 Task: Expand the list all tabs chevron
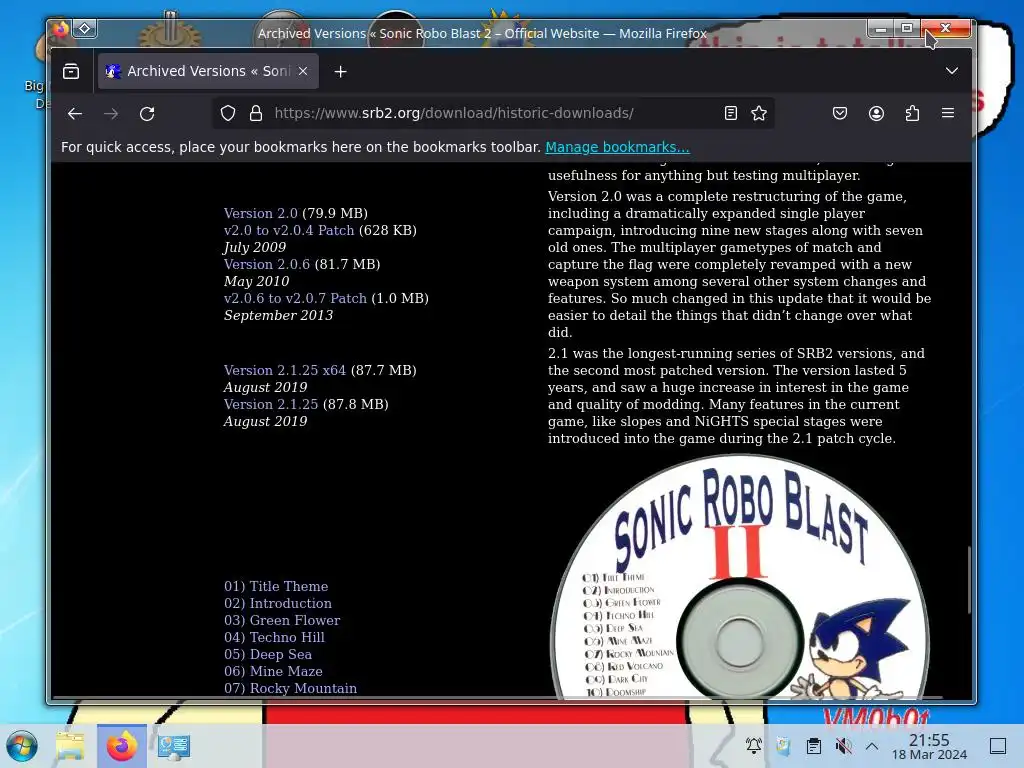[952, 71]
